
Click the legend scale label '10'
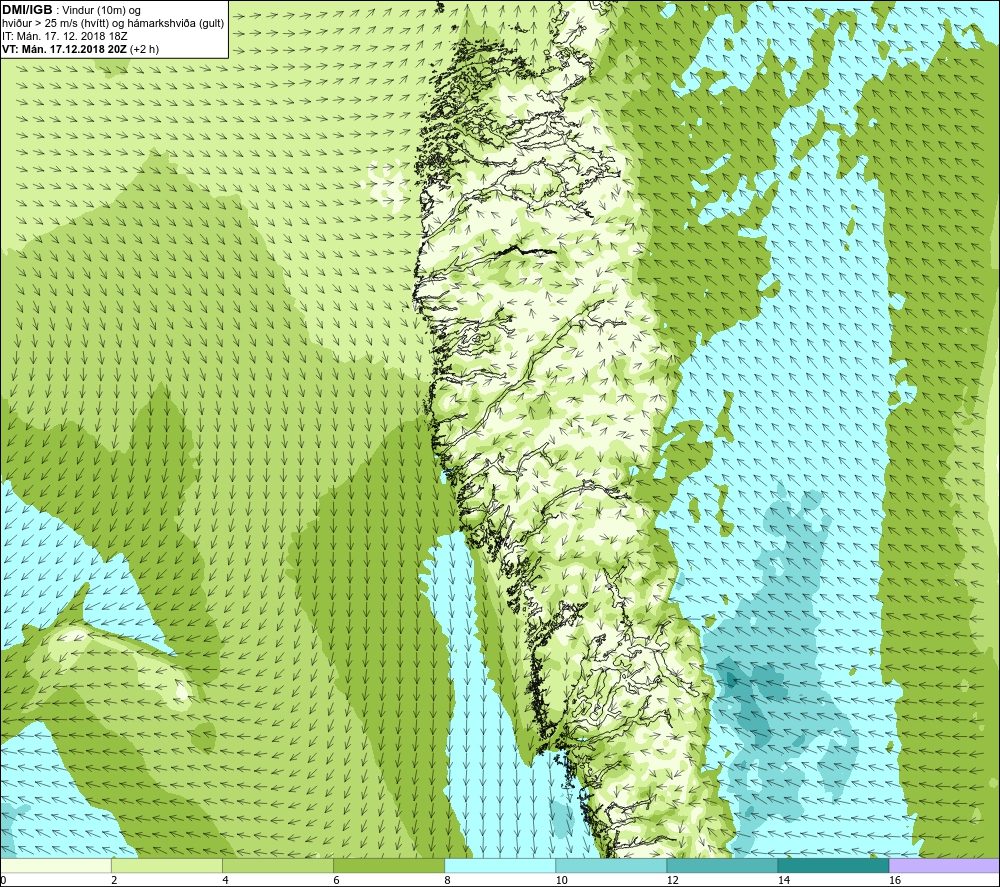click(x=561, y=880)
